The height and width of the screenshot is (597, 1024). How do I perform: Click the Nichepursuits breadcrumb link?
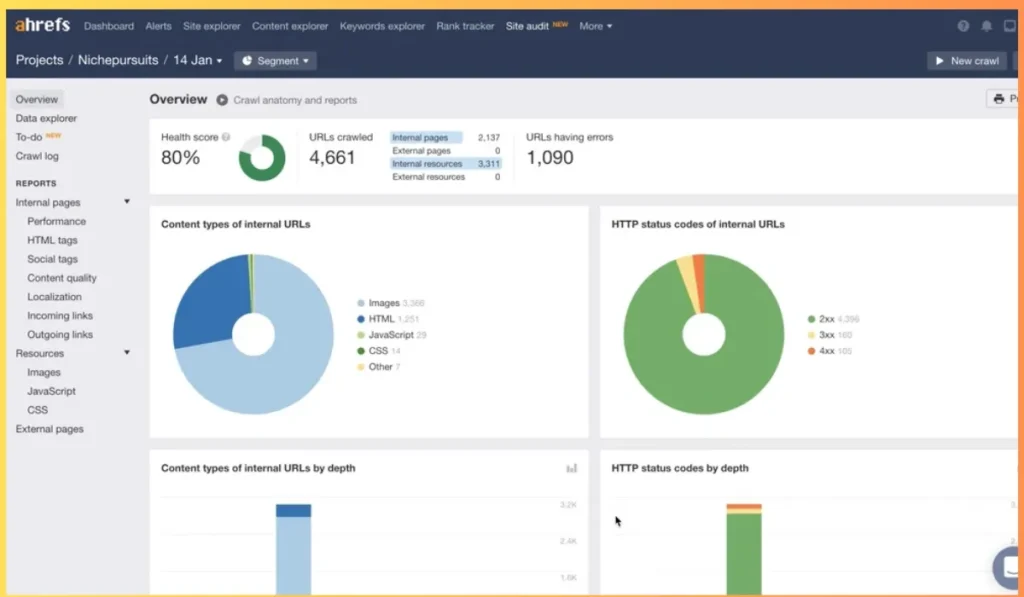(118, 60)
